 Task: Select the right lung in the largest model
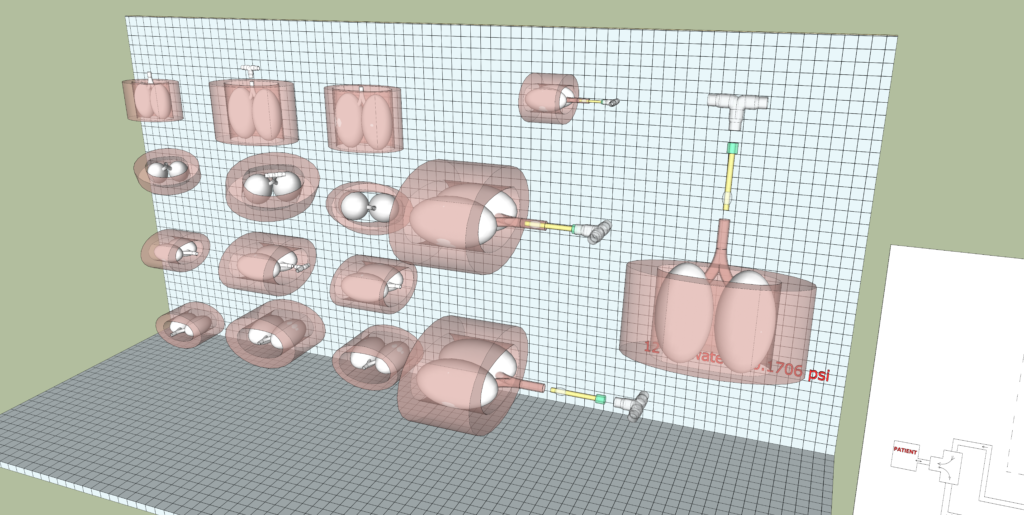click(749, 320)
